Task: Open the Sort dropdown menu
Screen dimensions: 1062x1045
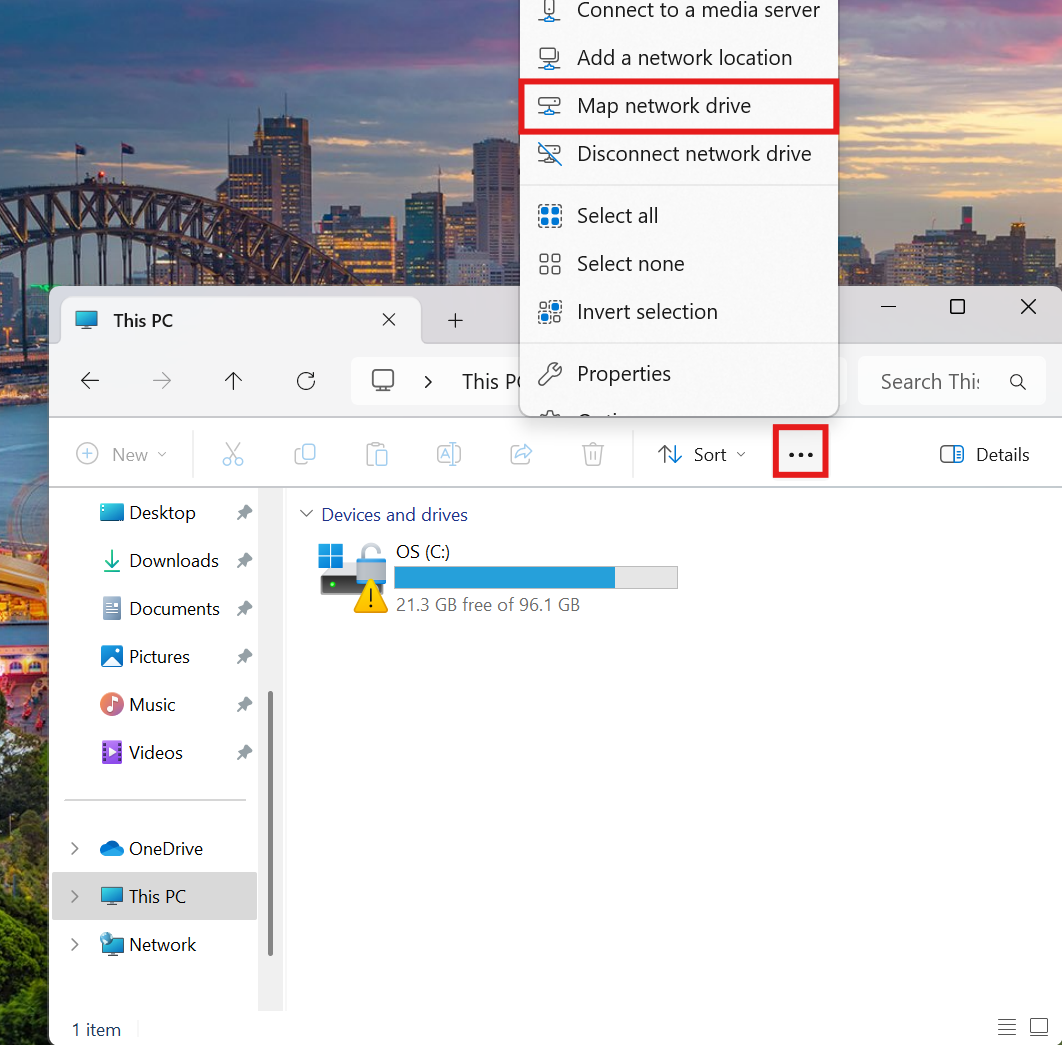Action: point(702,454)
